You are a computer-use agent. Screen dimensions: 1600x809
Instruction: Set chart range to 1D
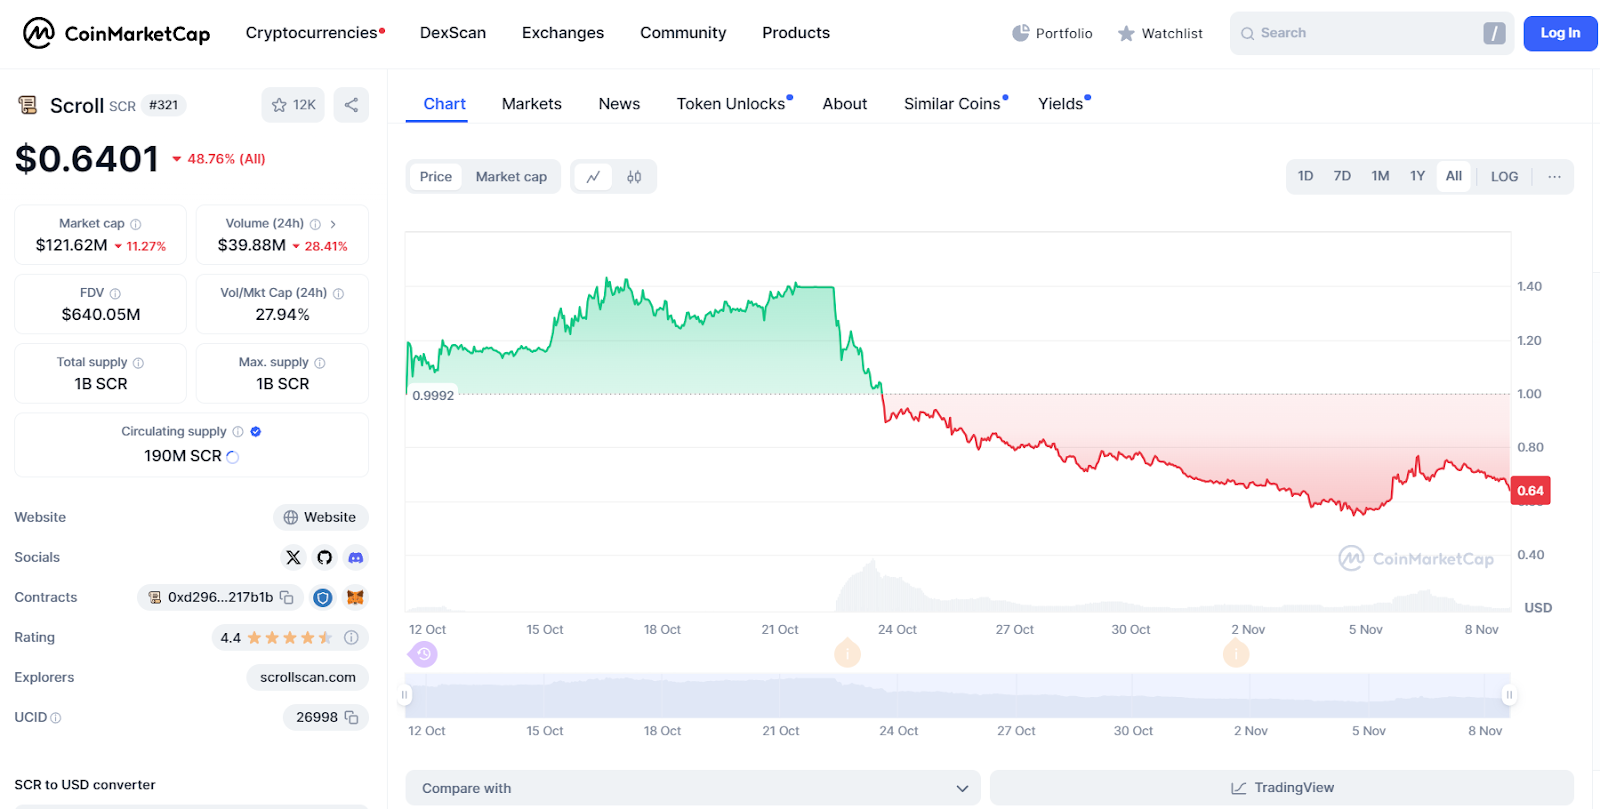pos(1305,176)
